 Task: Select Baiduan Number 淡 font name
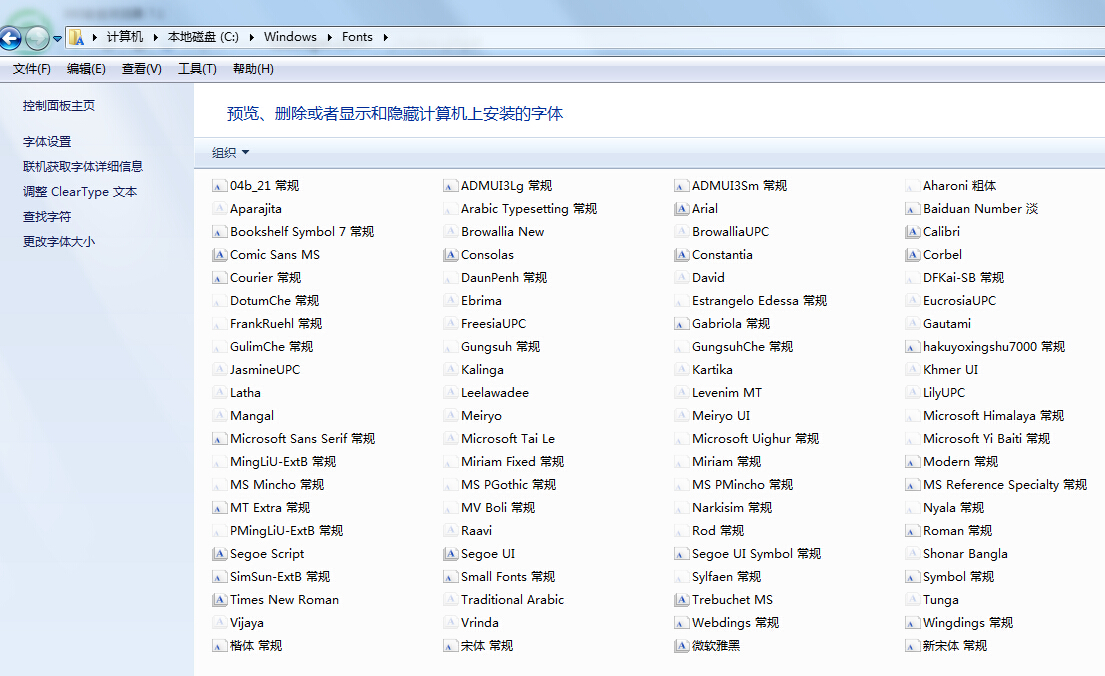981,209
